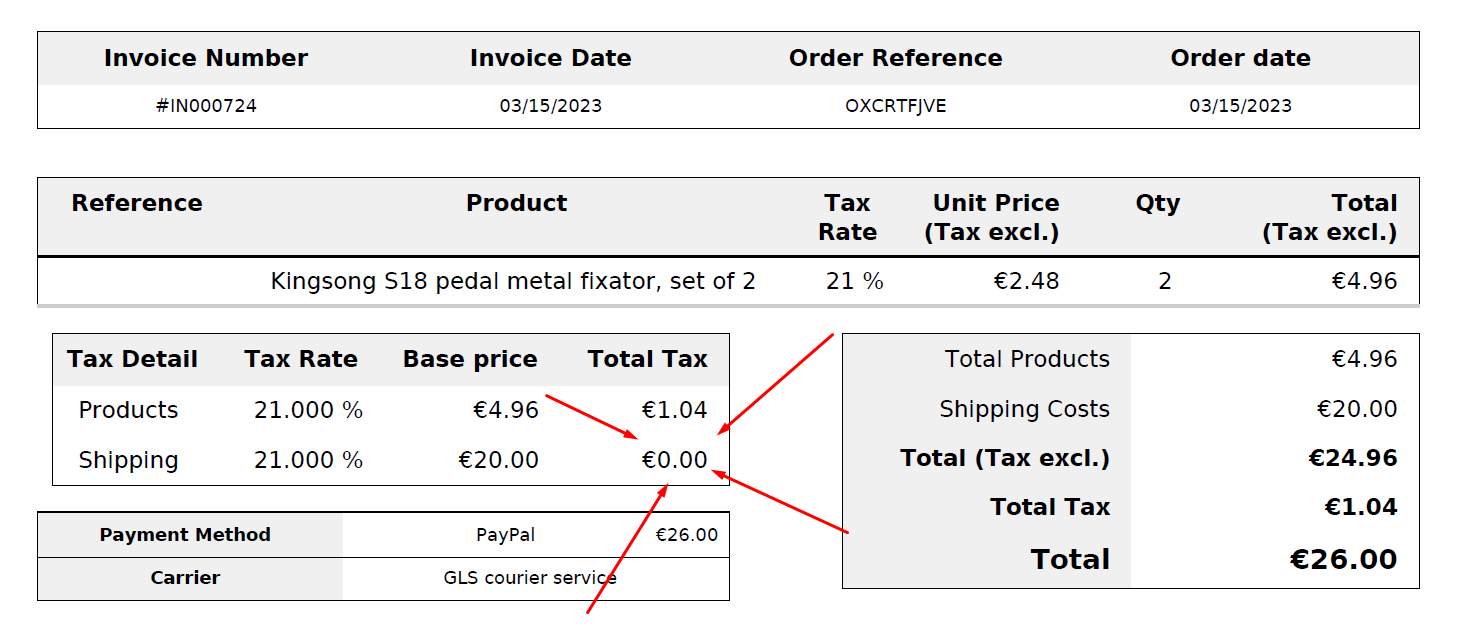Screen dimensions: 1457x636
Task: Click the invoice date 03/15/2023 value
Action: [551, 106]
